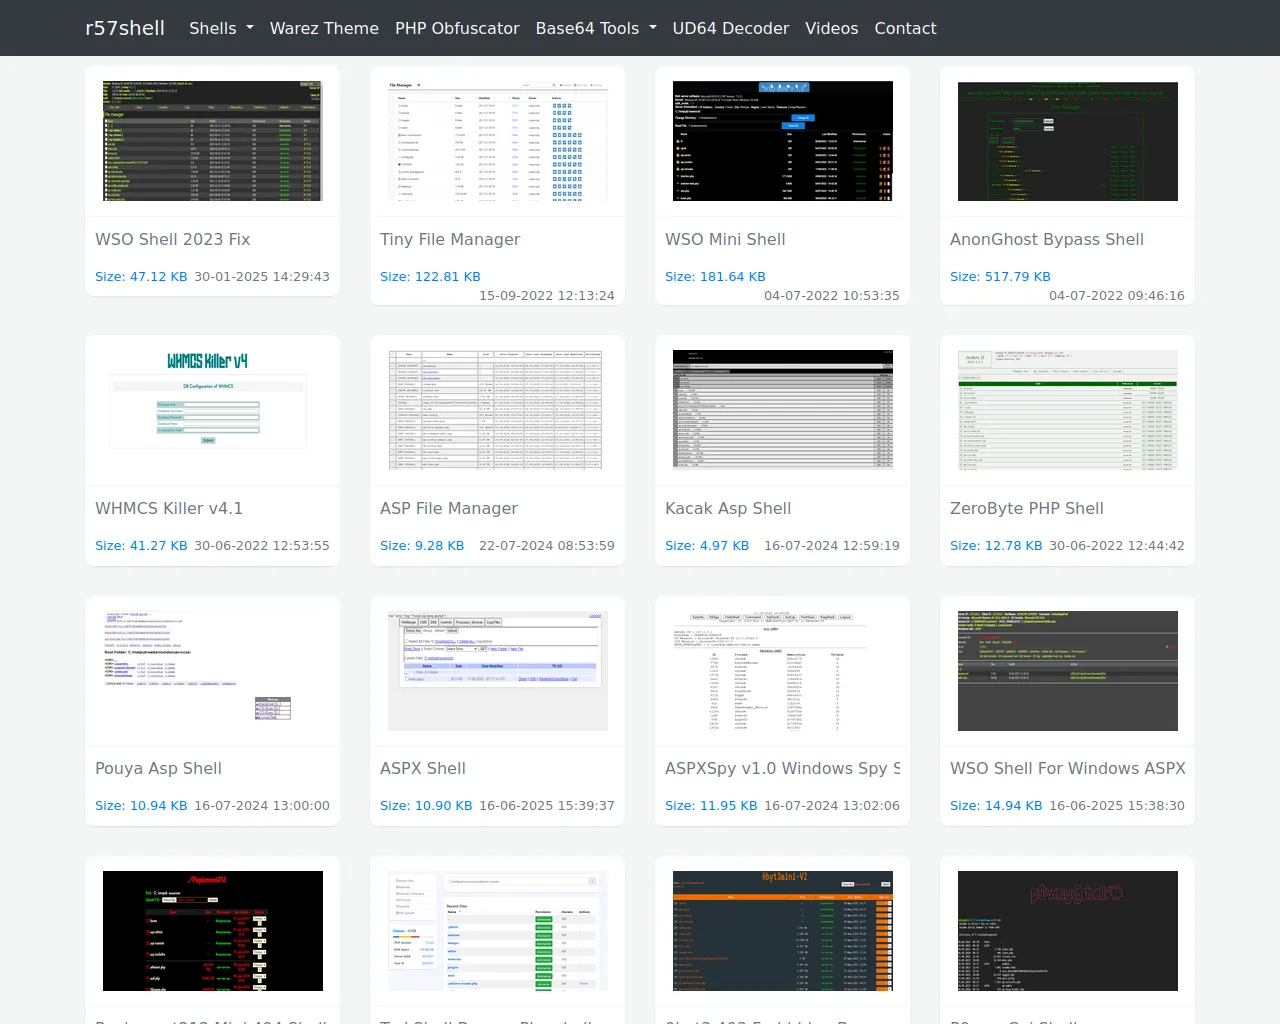Click the Pouya Asp Shell title
The height and width of the screenshot is (1024, 1280).
coord(158,768)
